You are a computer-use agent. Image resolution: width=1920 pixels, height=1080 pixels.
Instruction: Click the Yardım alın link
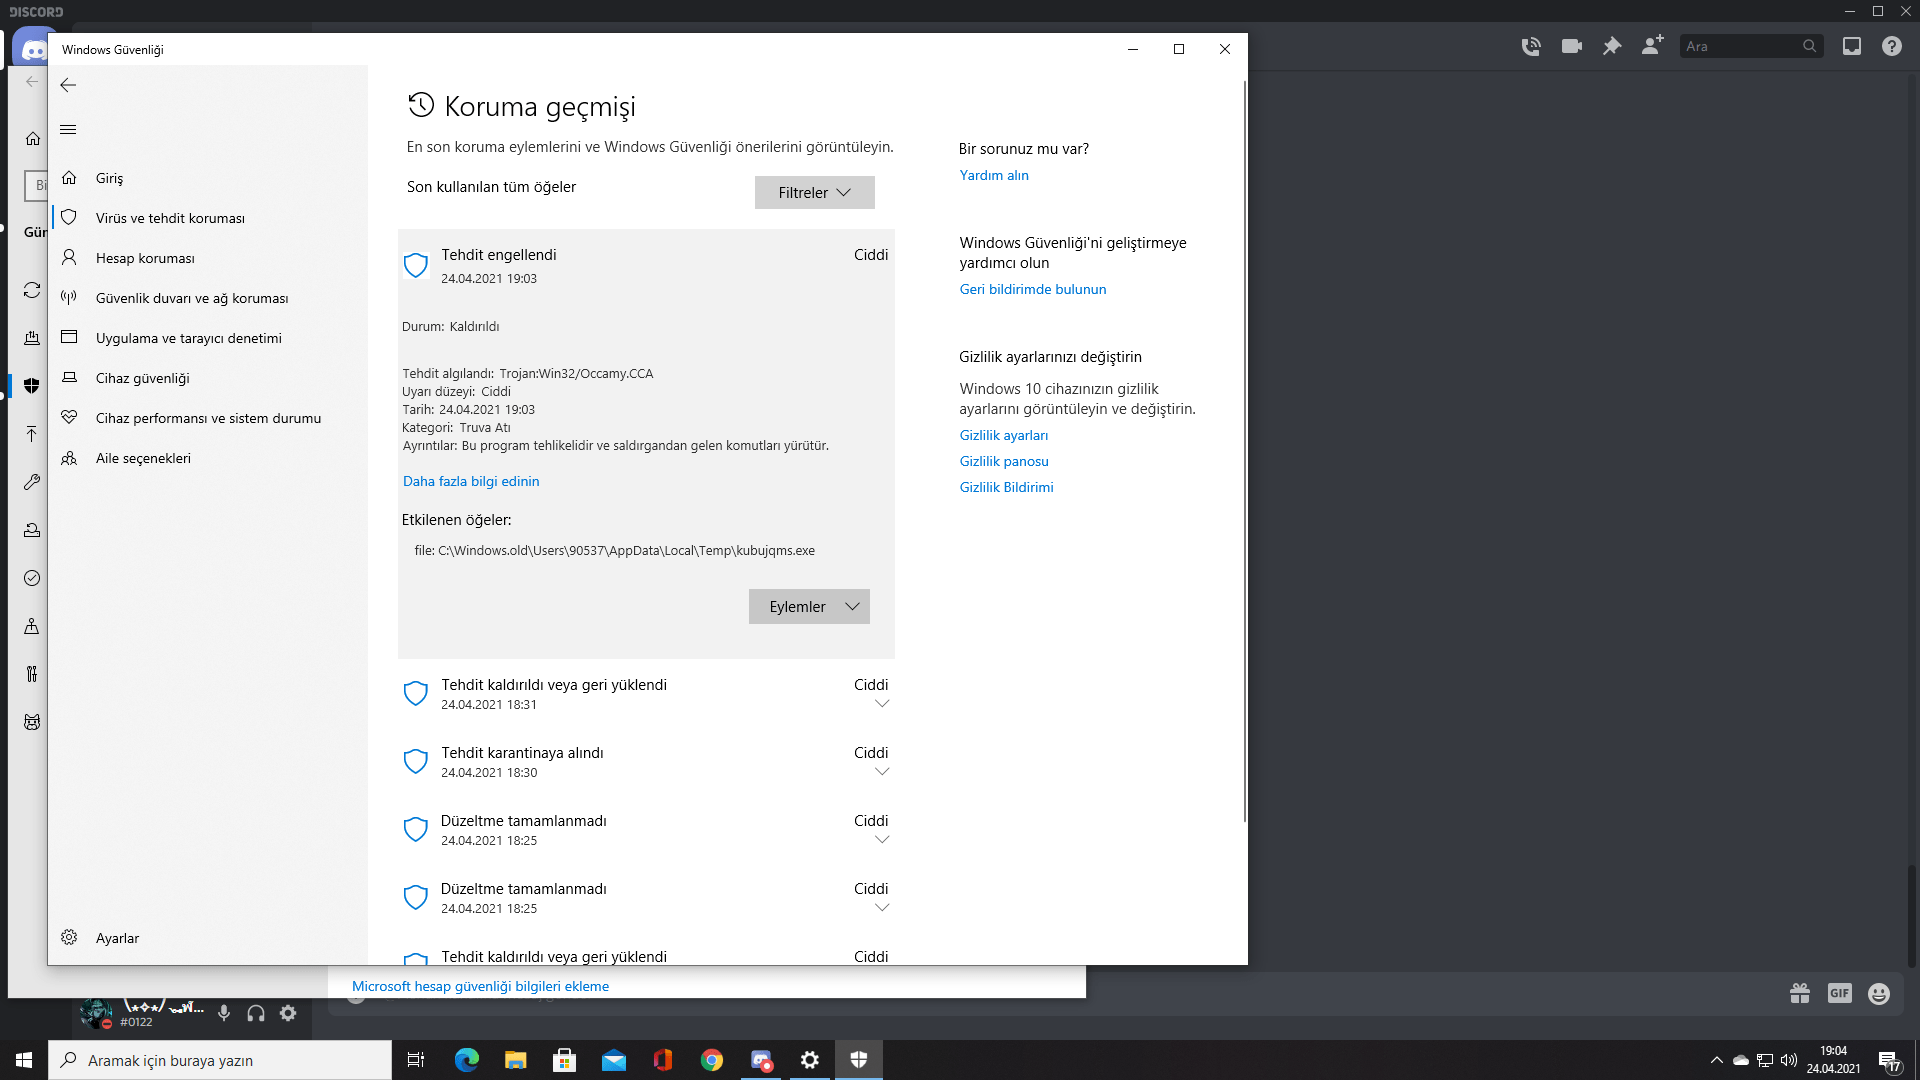pyautogui.click(x=994, y=175)
